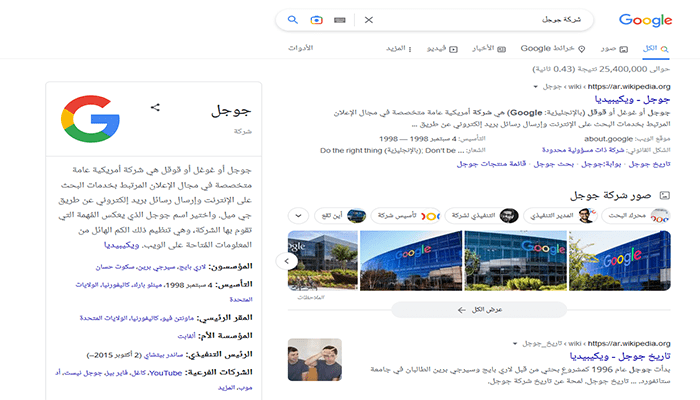Screen dimensions: 700x400
Task: Click the share icon in knowledge panel
Action: [155, 107]
